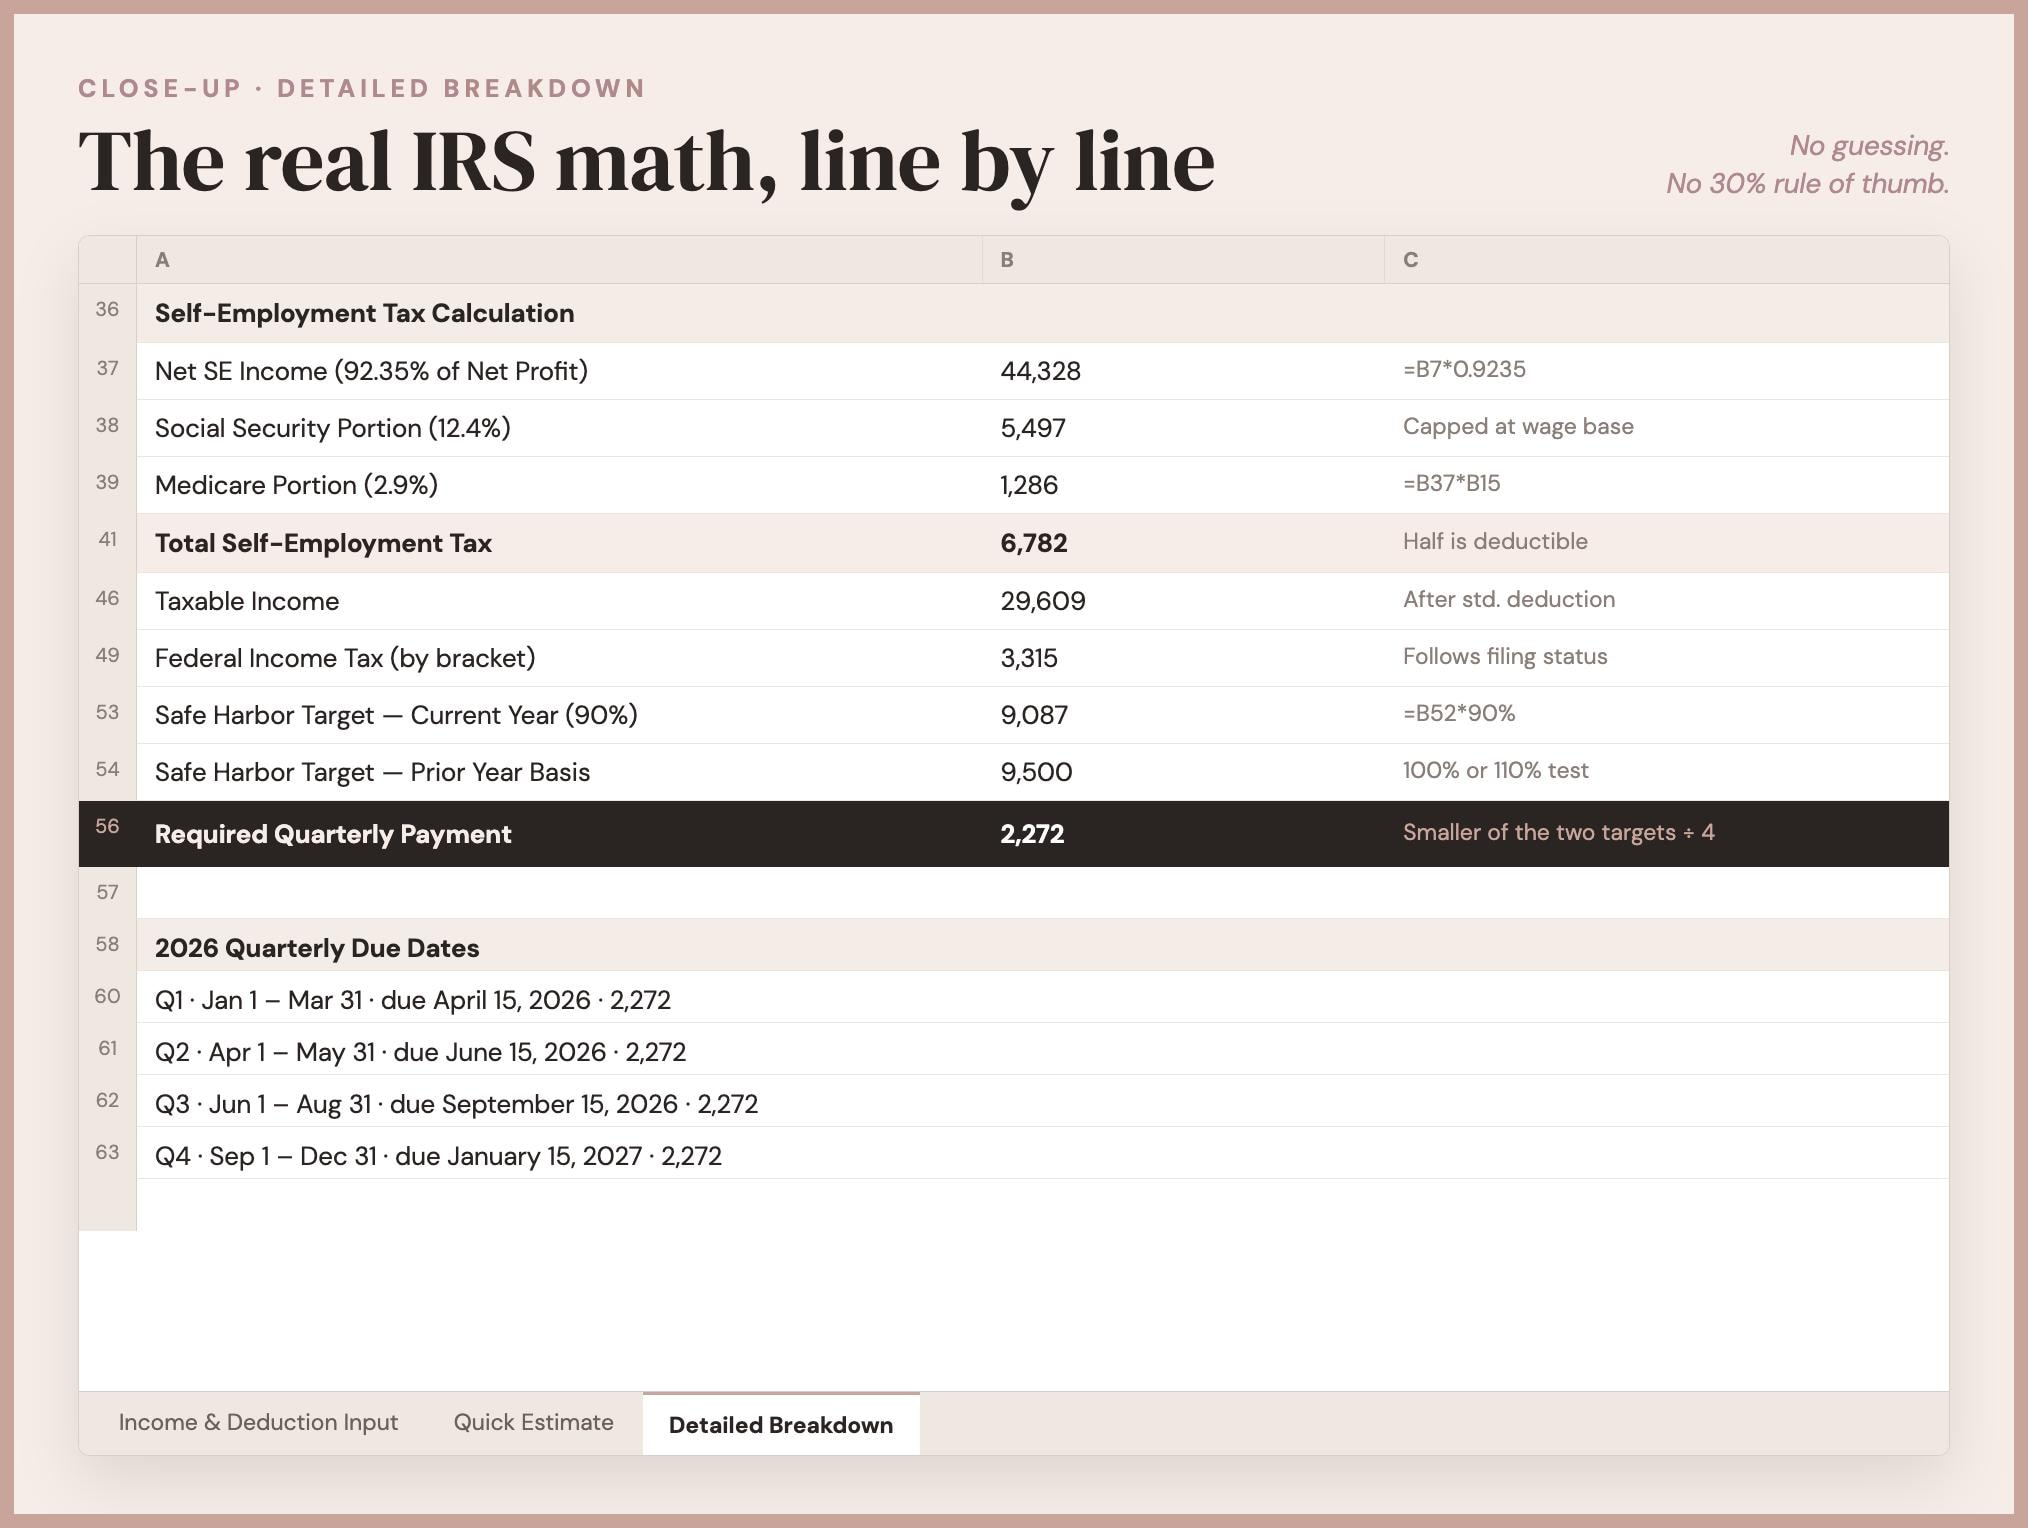Screen dimensions: 2028x1528
Task: Click the Federal Income Tax (by bracket) cell
Action: pos(559,658)
